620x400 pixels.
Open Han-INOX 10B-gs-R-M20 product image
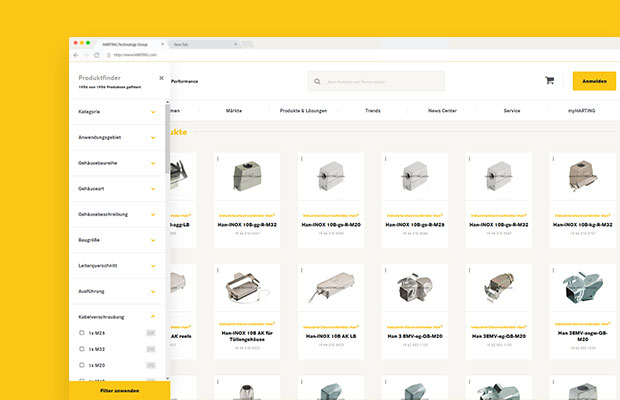point(331,176)
